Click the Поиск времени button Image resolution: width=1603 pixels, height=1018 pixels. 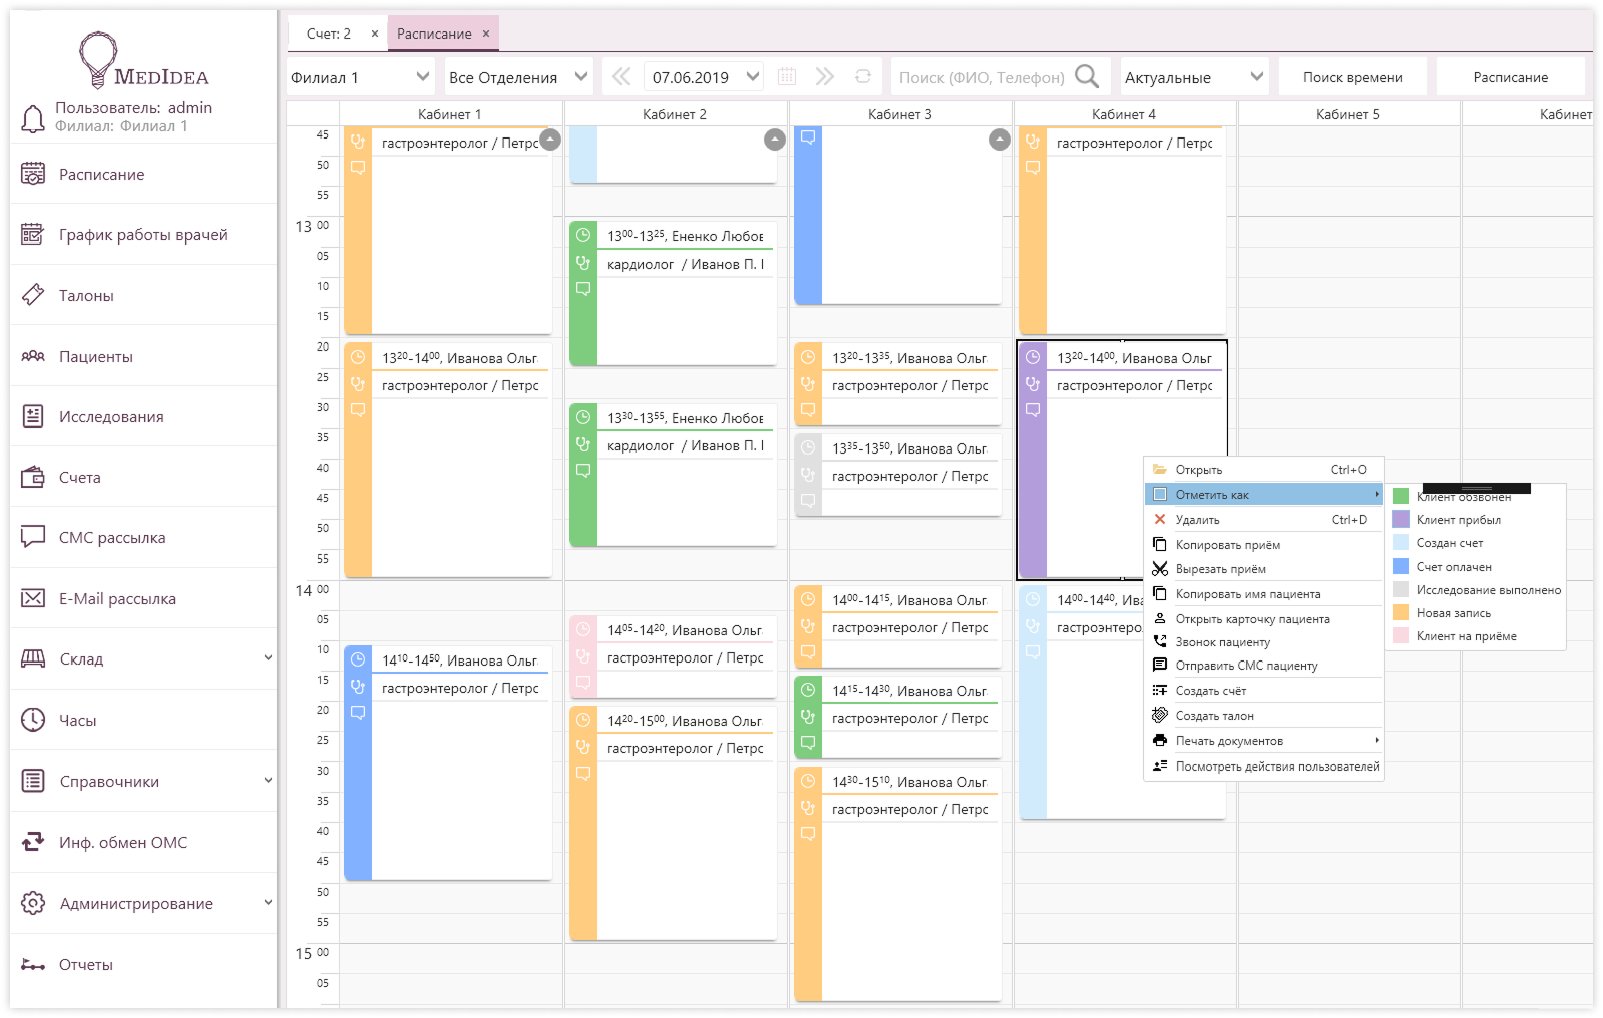coord(1352,77)
